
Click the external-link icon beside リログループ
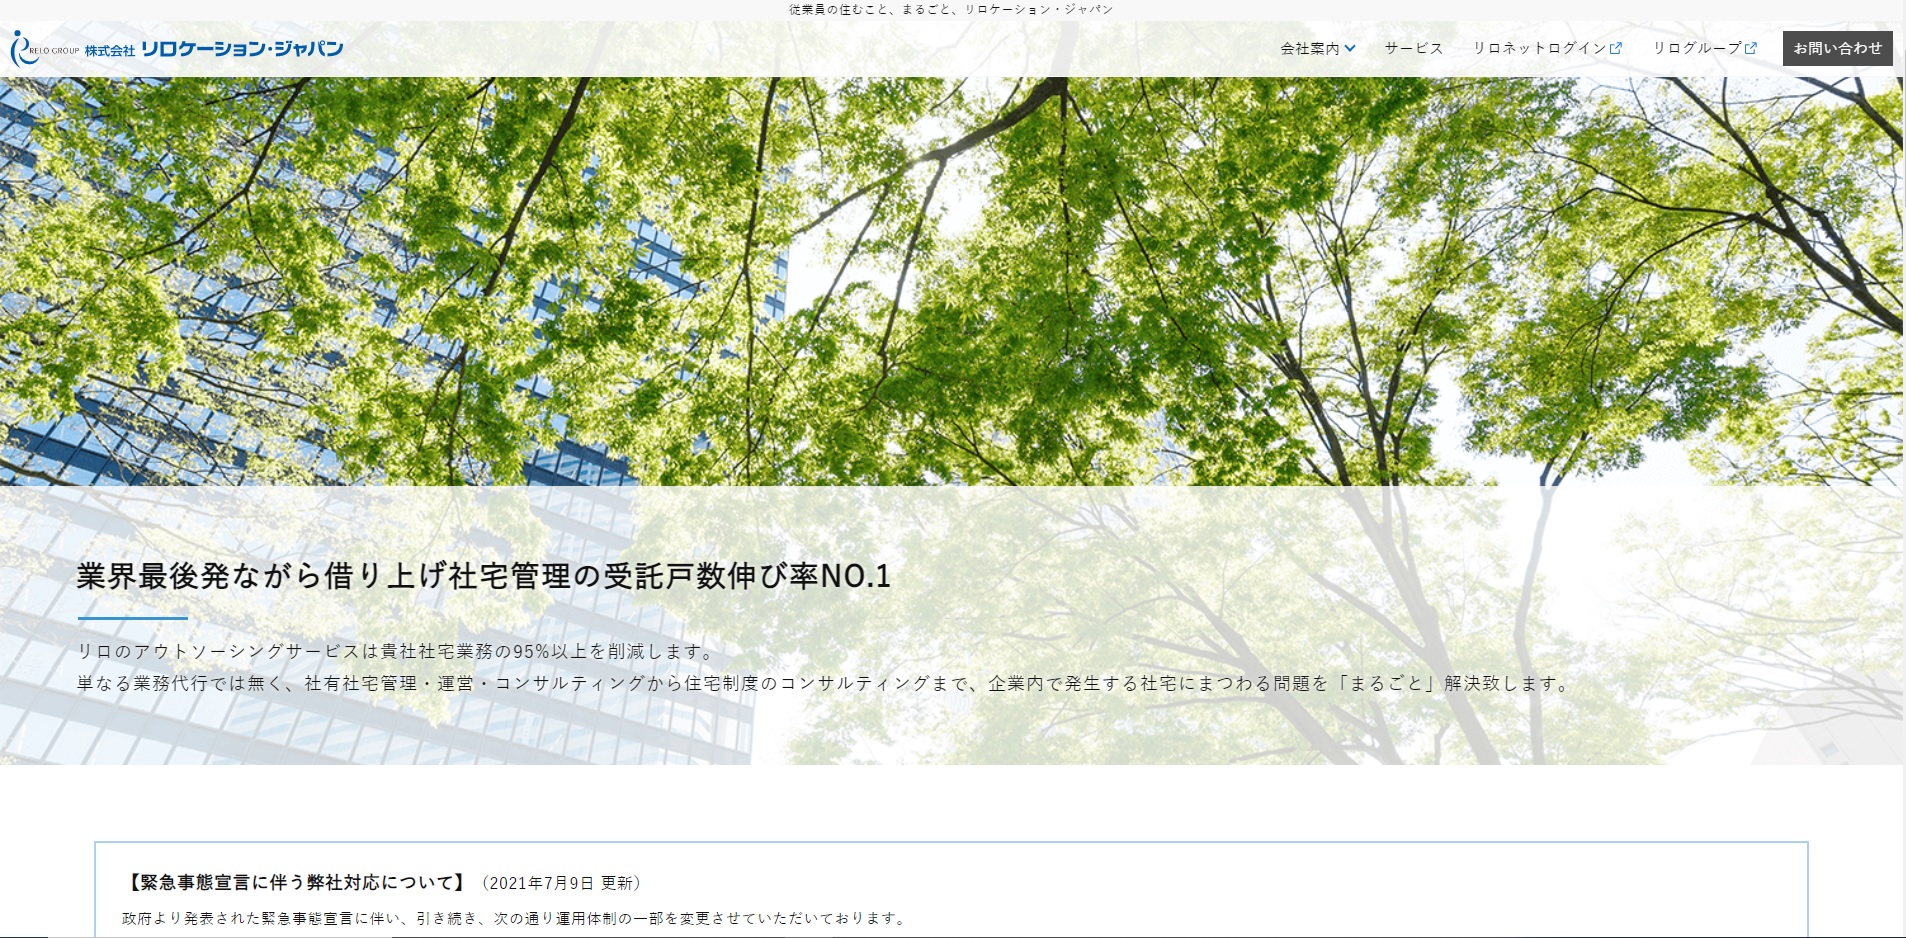pos(1751,48)
